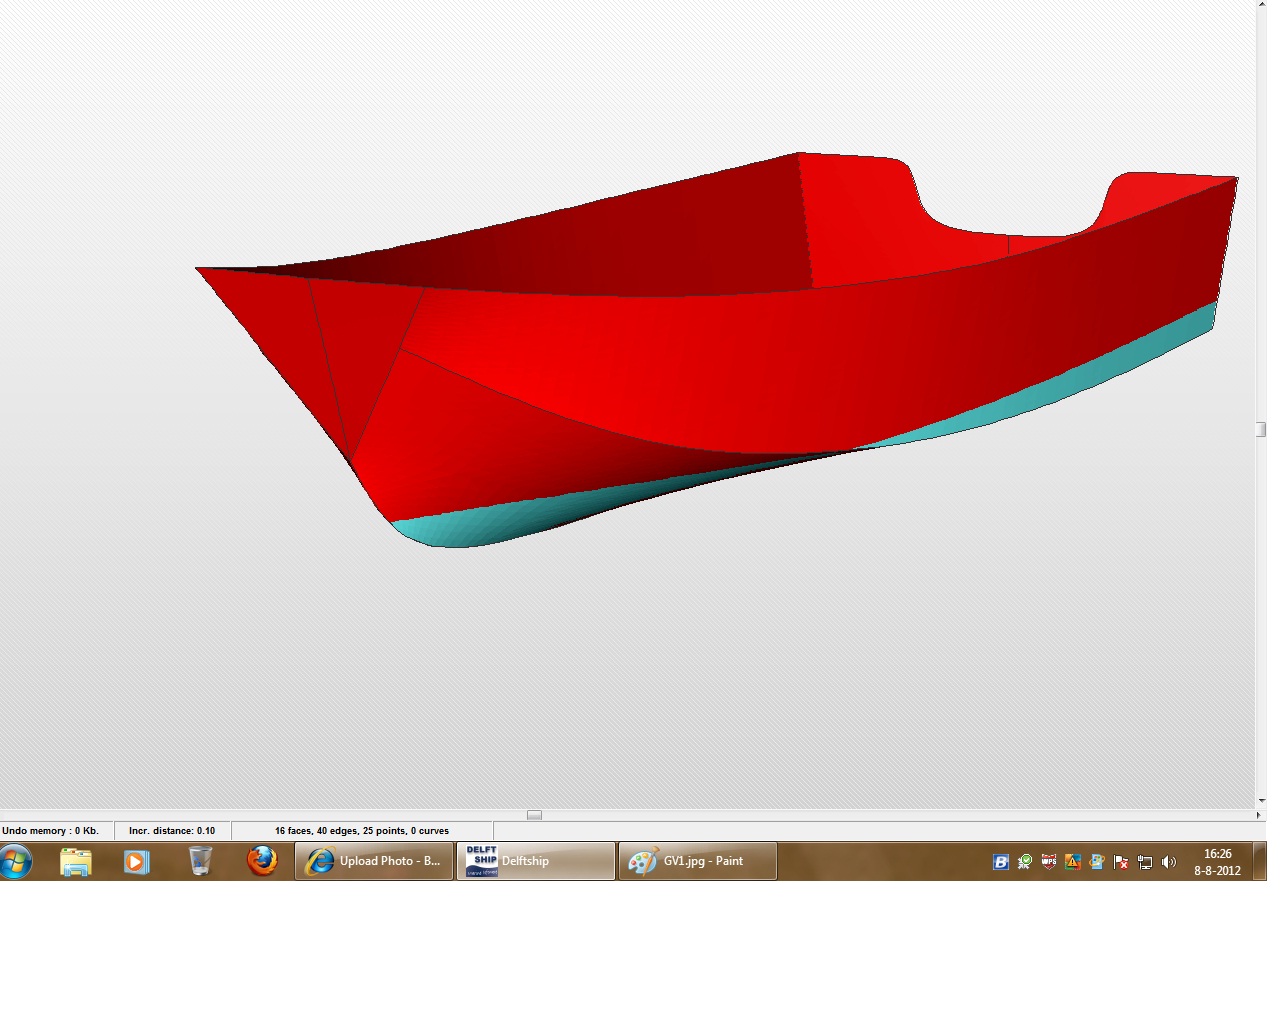Activate the Delftship taskbar button
The image size is (1280, 1024).
536,861
